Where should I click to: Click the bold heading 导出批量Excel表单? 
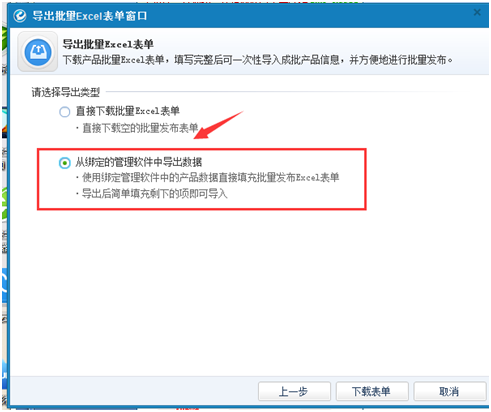pos(108,44)
